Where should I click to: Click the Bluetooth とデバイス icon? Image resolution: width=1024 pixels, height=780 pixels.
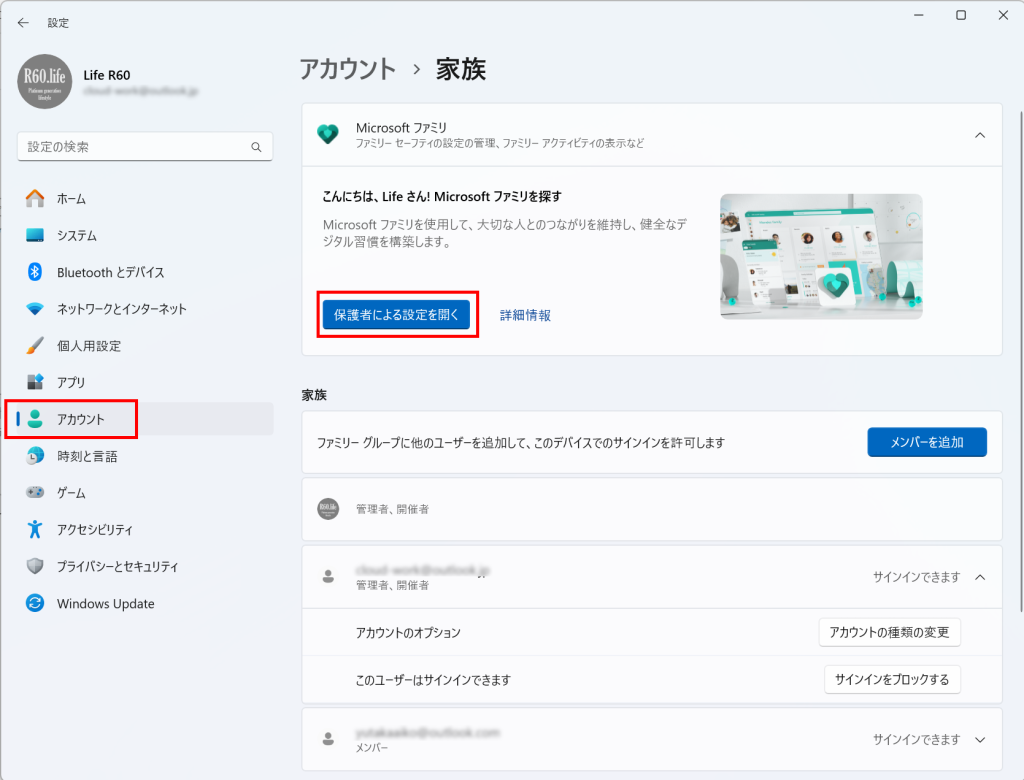pyautogui.click(x=35, y=272)
